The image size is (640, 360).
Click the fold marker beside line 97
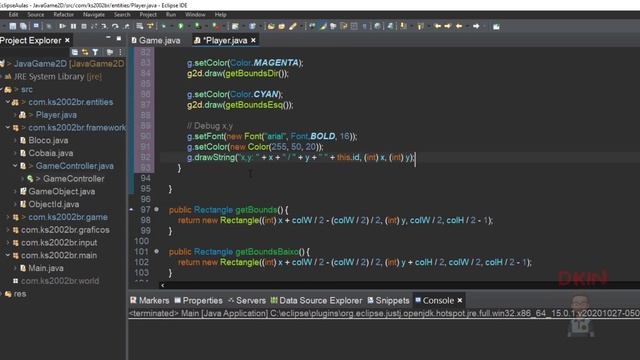[156, 209]
